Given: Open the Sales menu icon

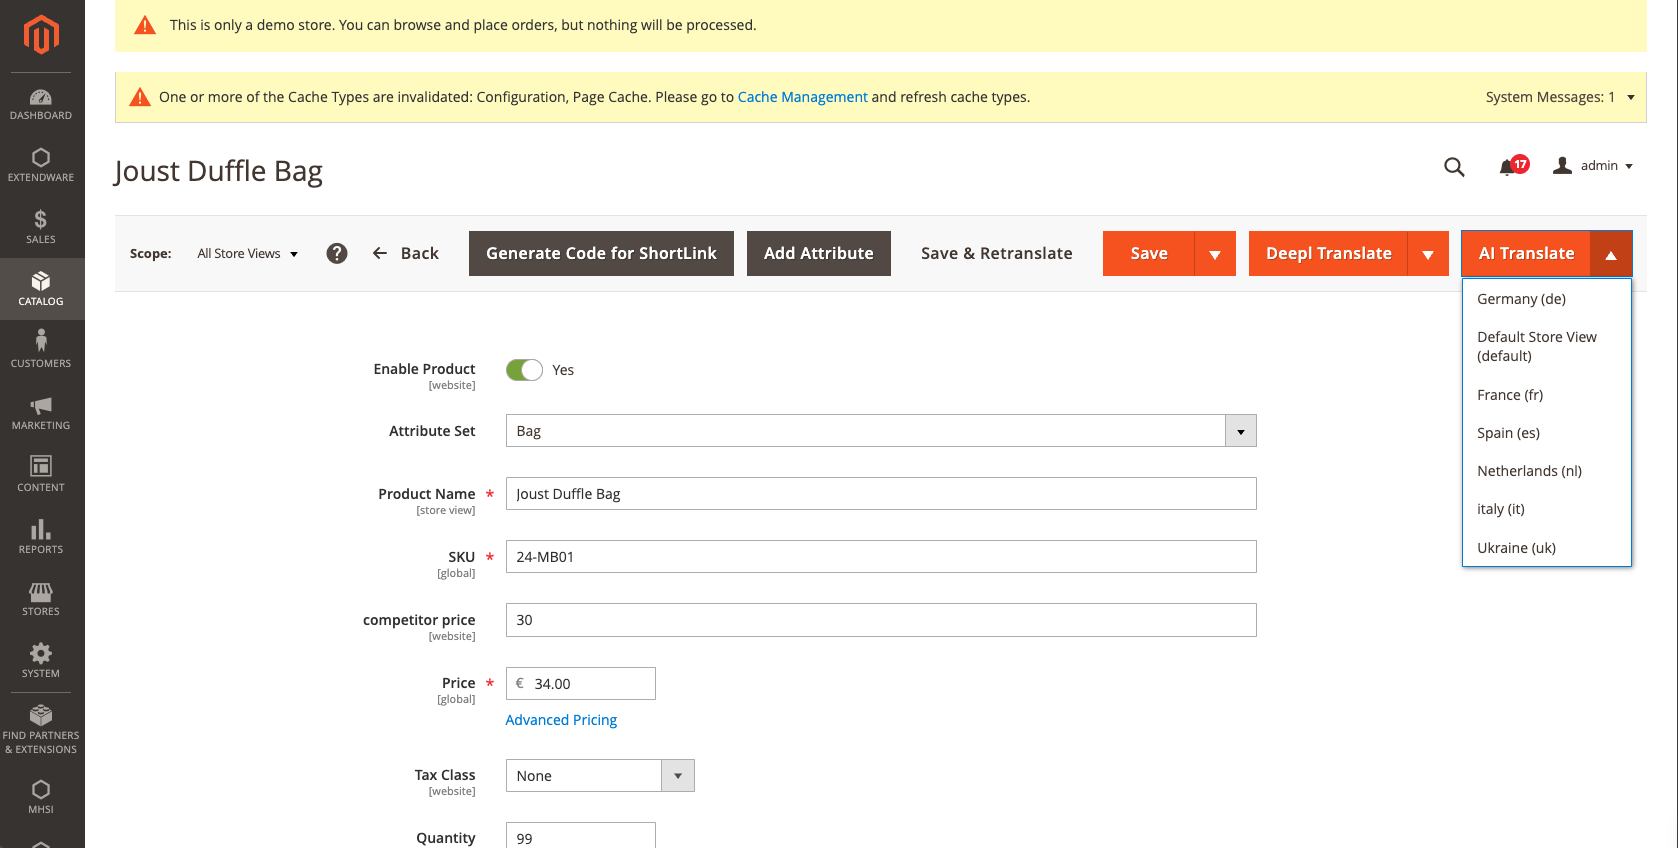Looking at the screenshot, I should point(41,227).
